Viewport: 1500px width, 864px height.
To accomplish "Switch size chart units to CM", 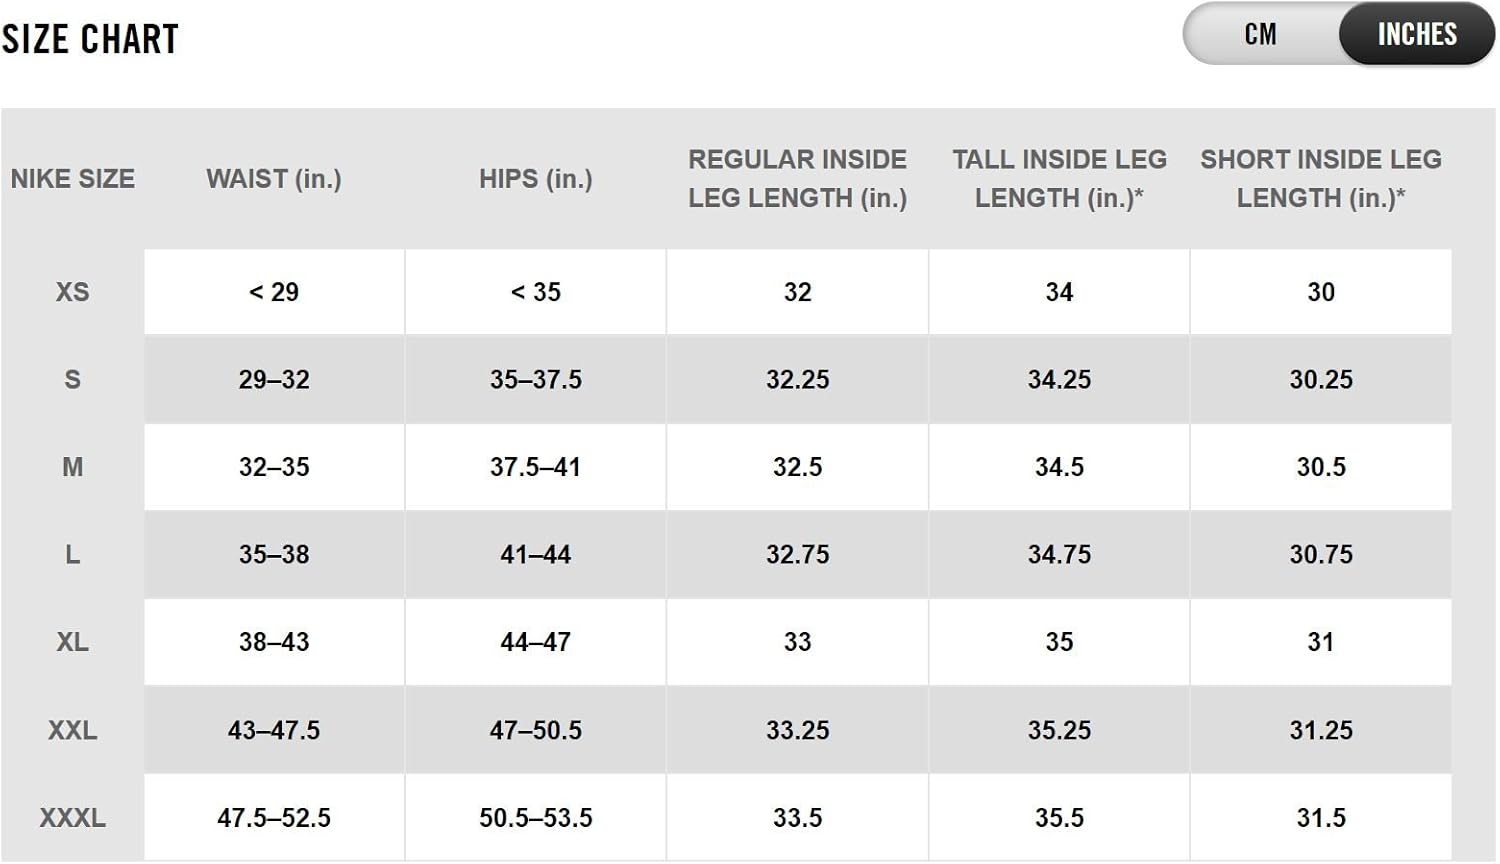I will point(1260,35).
